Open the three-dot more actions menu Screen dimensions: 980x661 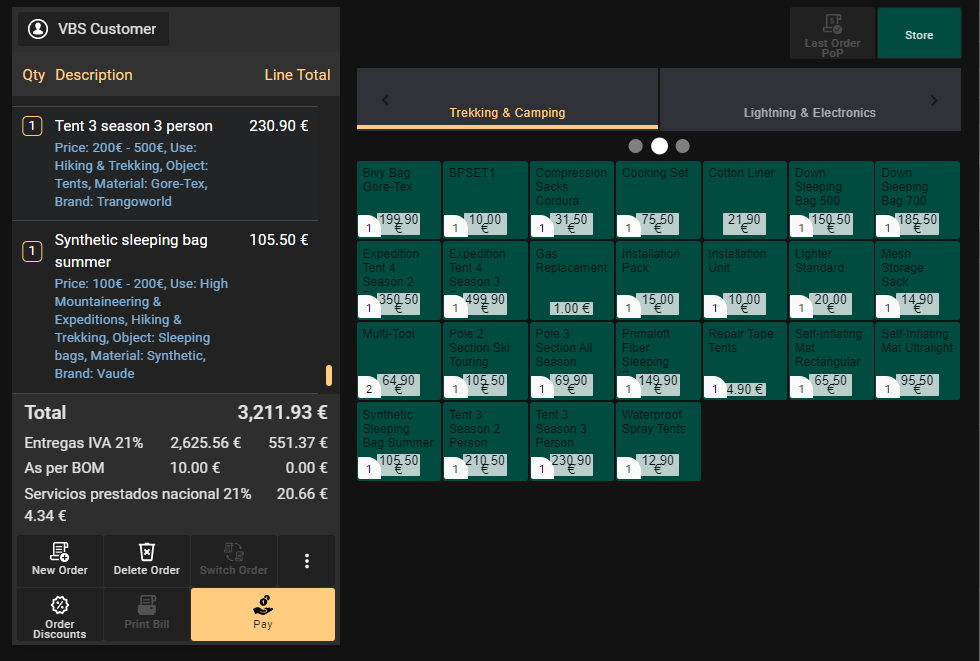point(307,561)
